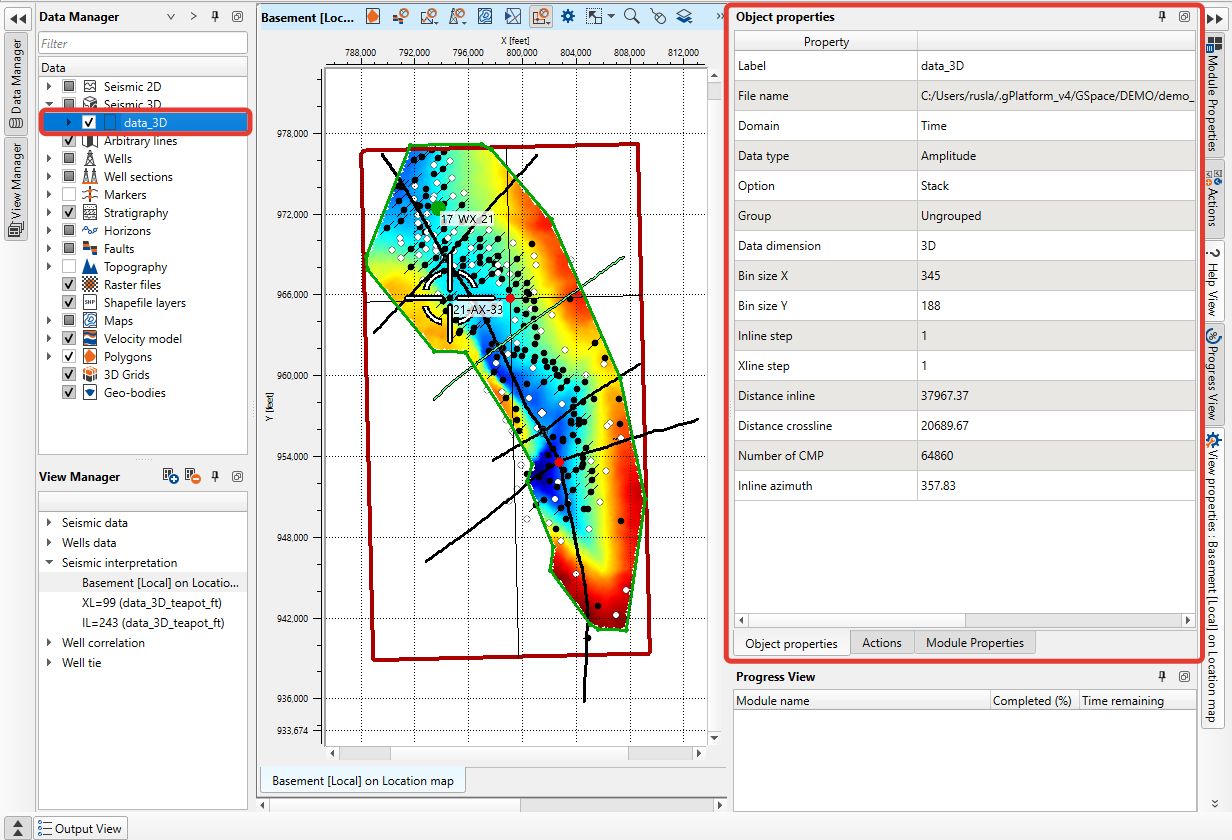Open the layers stack icon in map toolbar
This screenshot has height=840, width=1232.
[684, 16]
